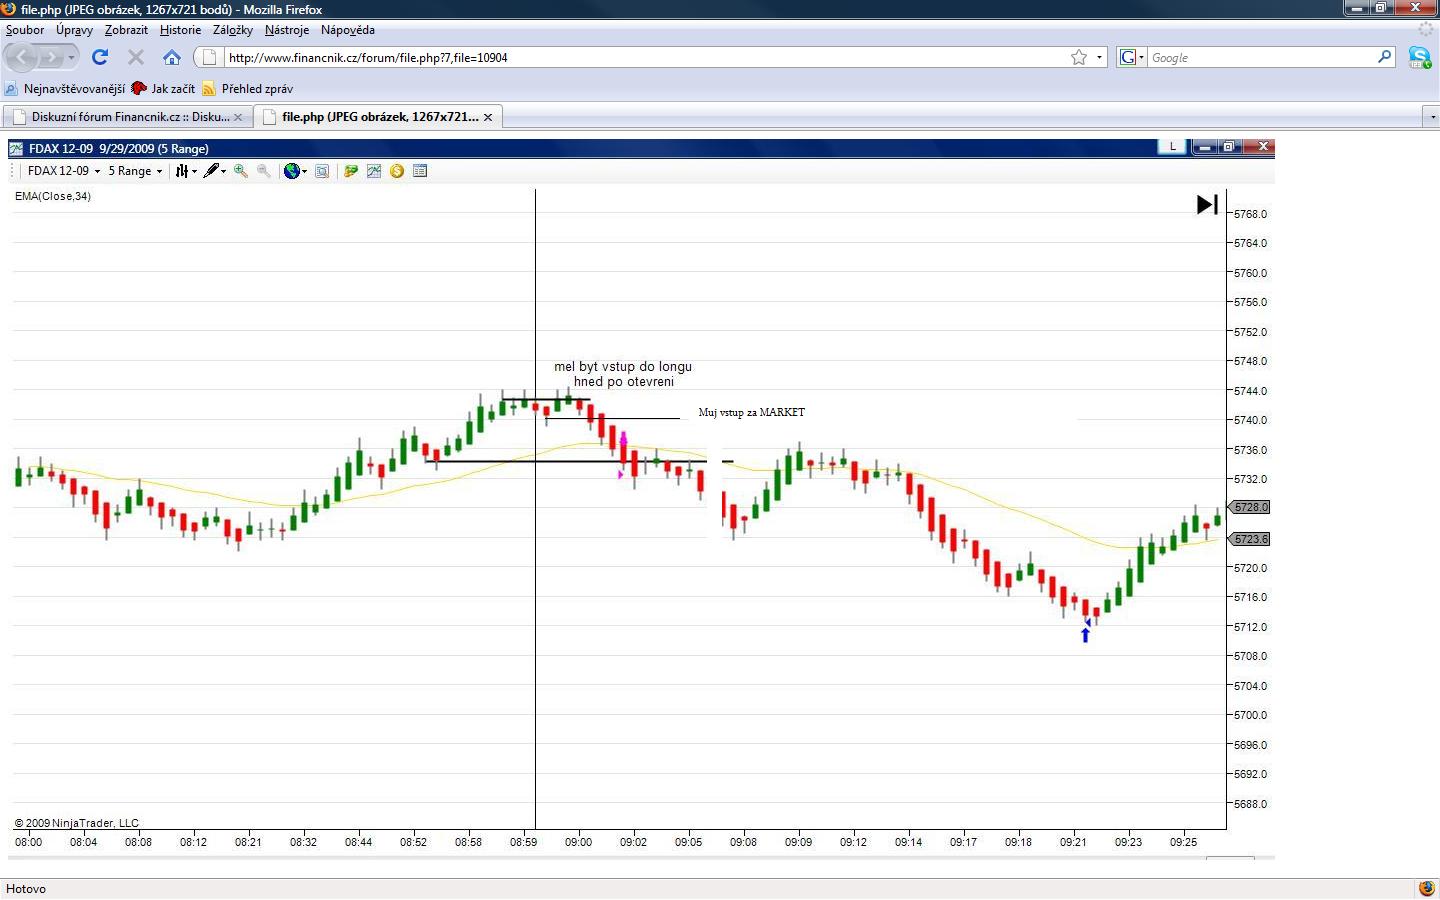Click the NinjaTrader, LLC copyright text
Image resolution: width=1440 pixels, height=900 pixels.
[x=76, y=823]
